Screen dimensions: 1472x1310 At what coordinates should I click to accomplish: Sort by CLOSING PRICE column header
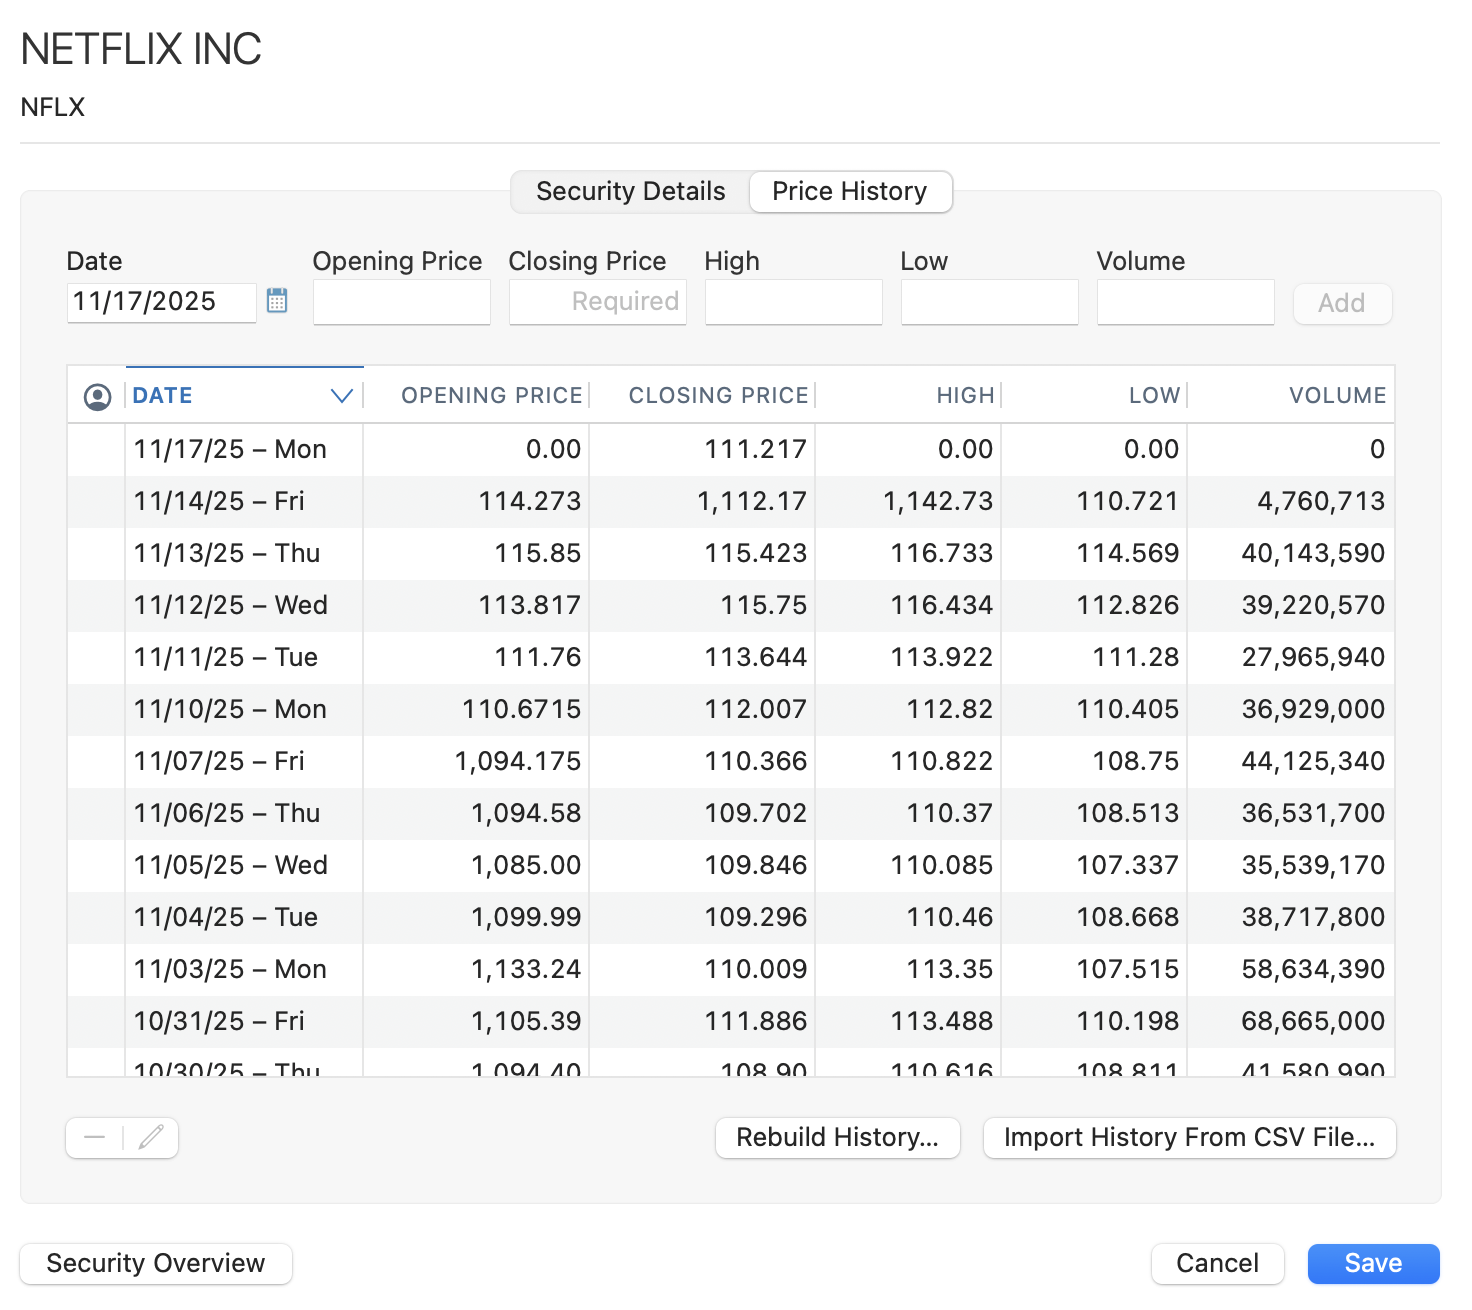703,396
